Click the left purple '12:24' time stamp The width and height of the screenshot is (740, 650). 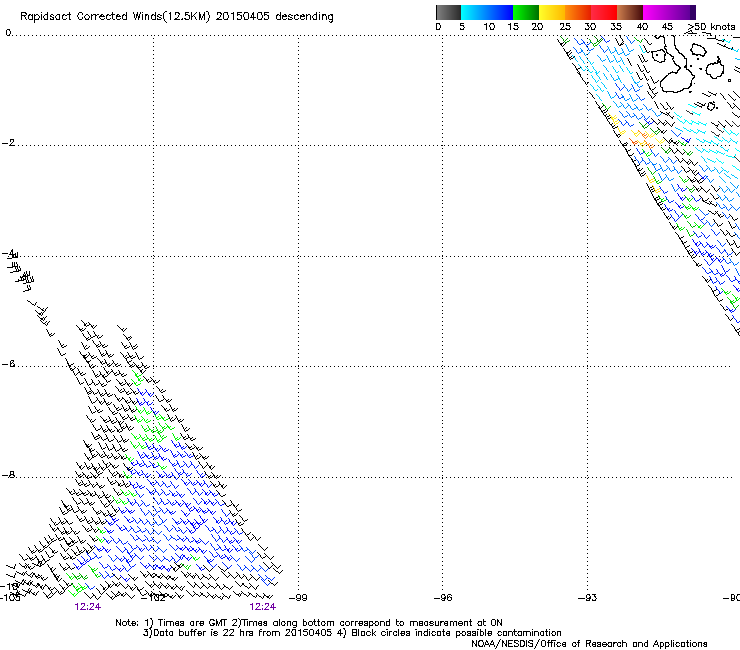pos(88,607)
